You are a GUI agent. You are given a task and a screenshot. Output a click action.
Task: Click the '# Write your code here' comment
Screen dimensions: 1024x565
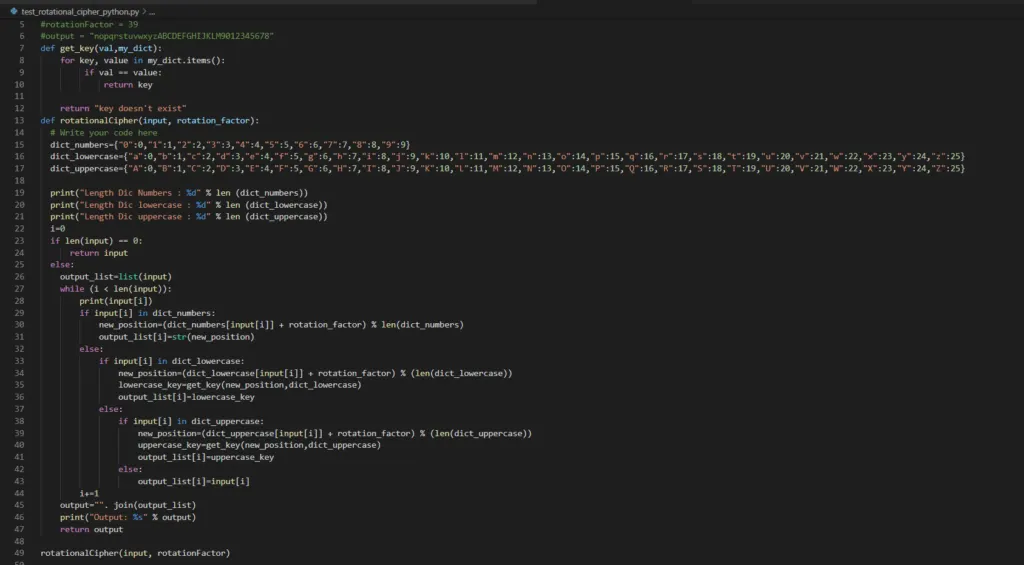point(104,133)
